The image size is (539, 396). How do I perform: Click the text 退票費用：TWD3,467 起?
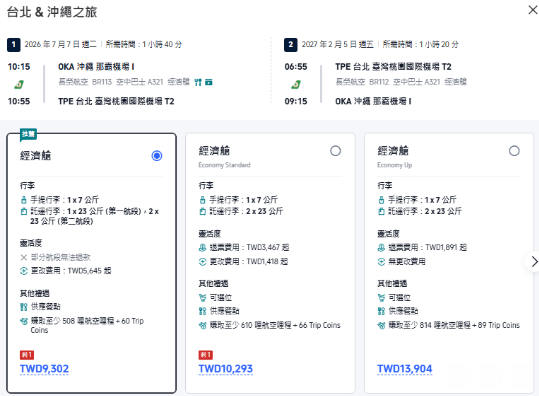coord(250,248)
